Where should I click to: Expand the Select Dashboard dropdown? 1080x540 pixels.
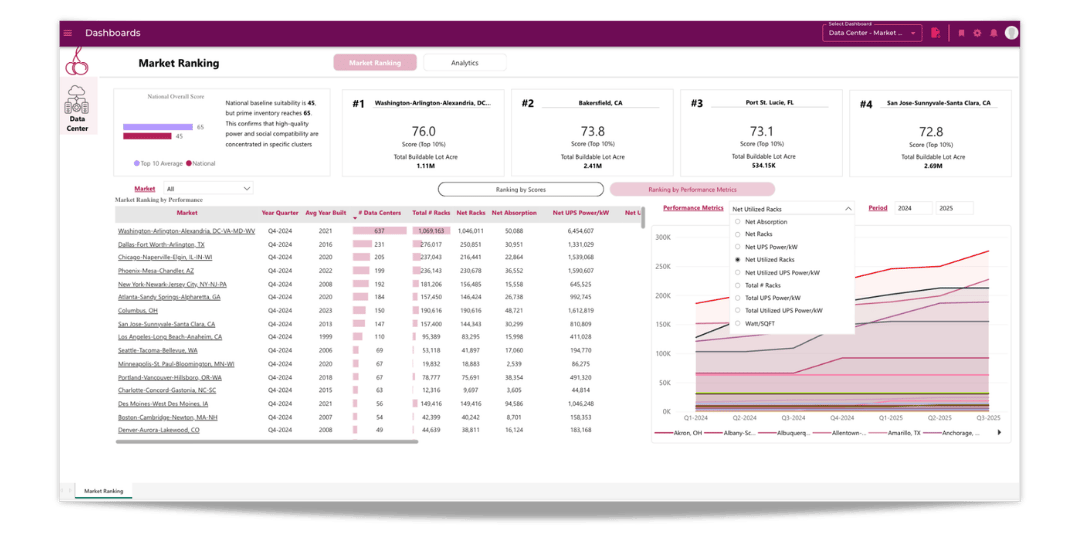click(x=871, y=33)
